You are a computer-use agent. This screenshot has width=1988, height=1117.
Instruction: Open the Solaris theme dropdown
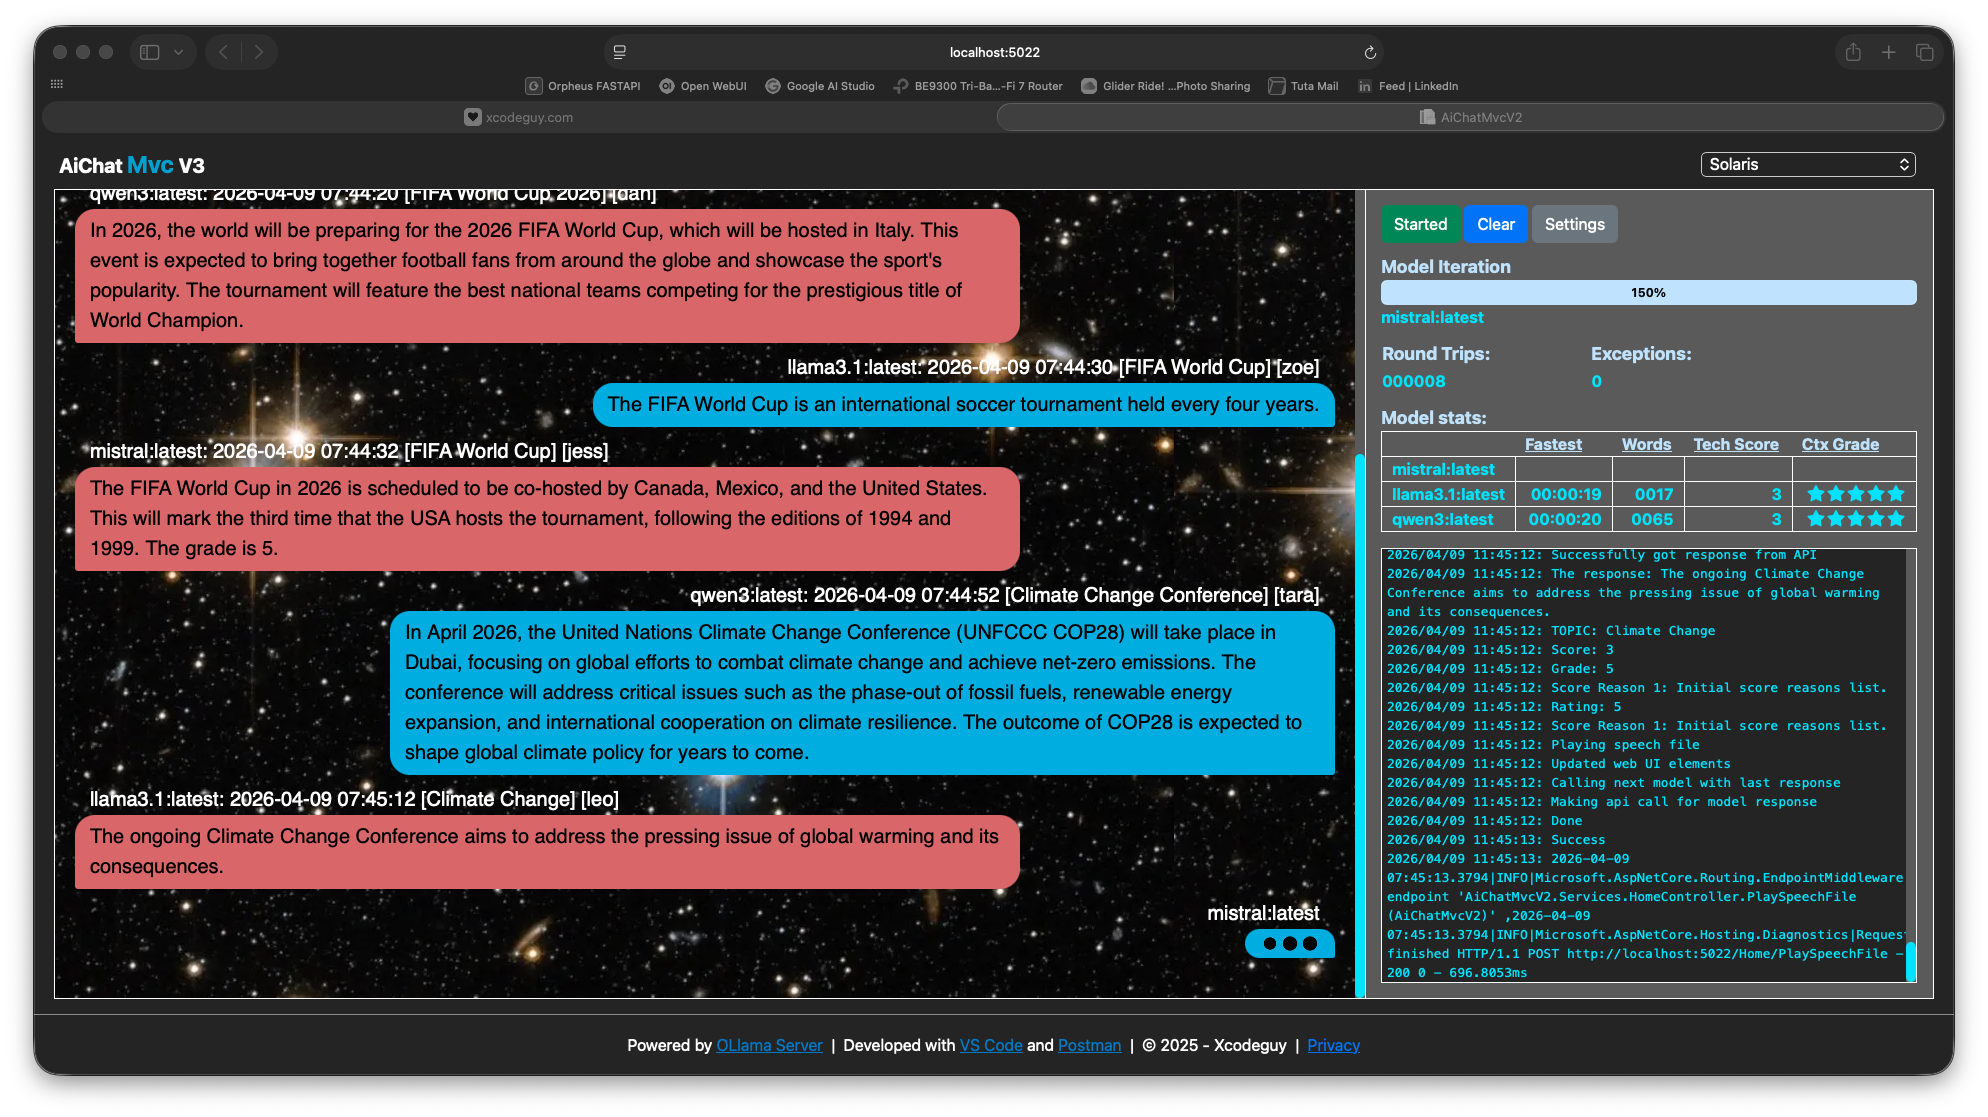point(1807,164)
